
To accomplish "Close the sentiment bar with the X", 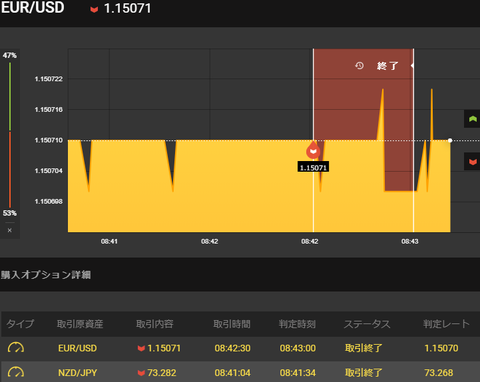I will coord(10,230).
